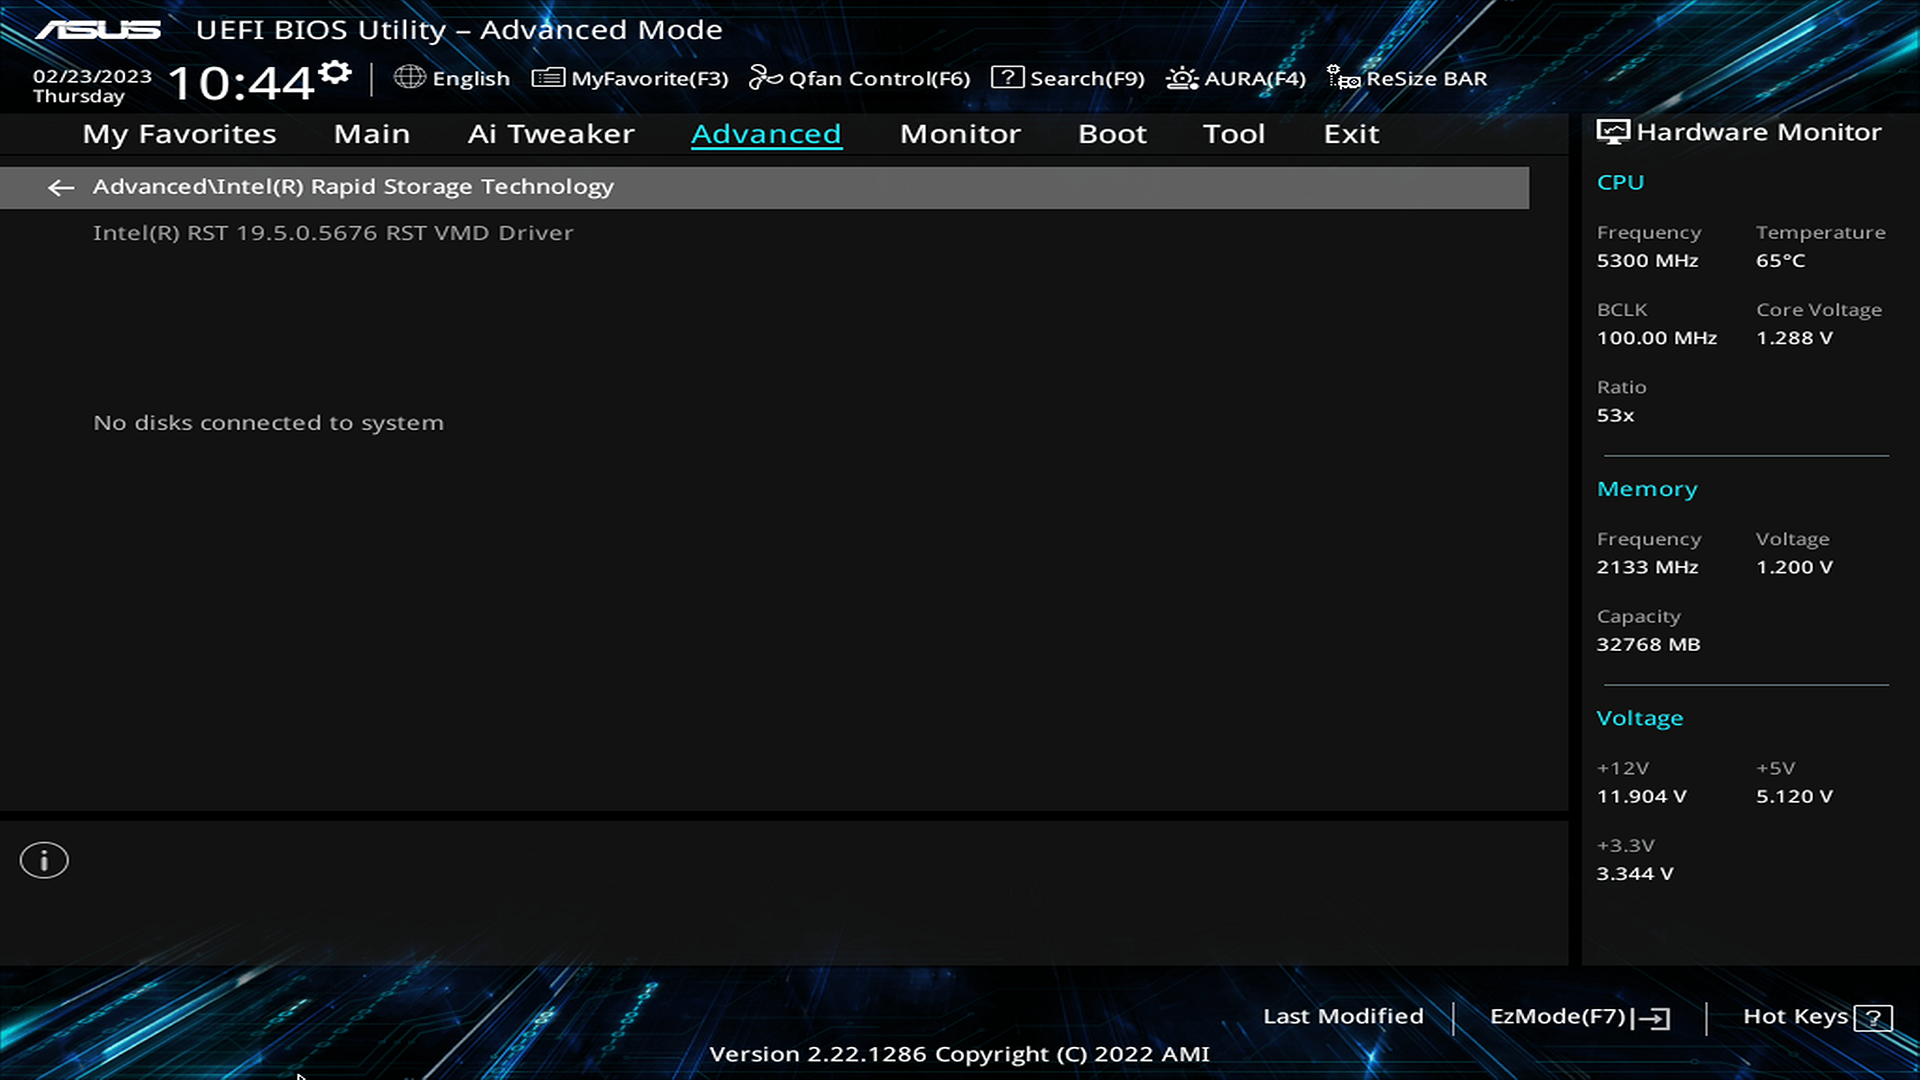Switch to EzMode(F7)
This screenshot has width=1920, height=1080.
coord(1557,1017)
